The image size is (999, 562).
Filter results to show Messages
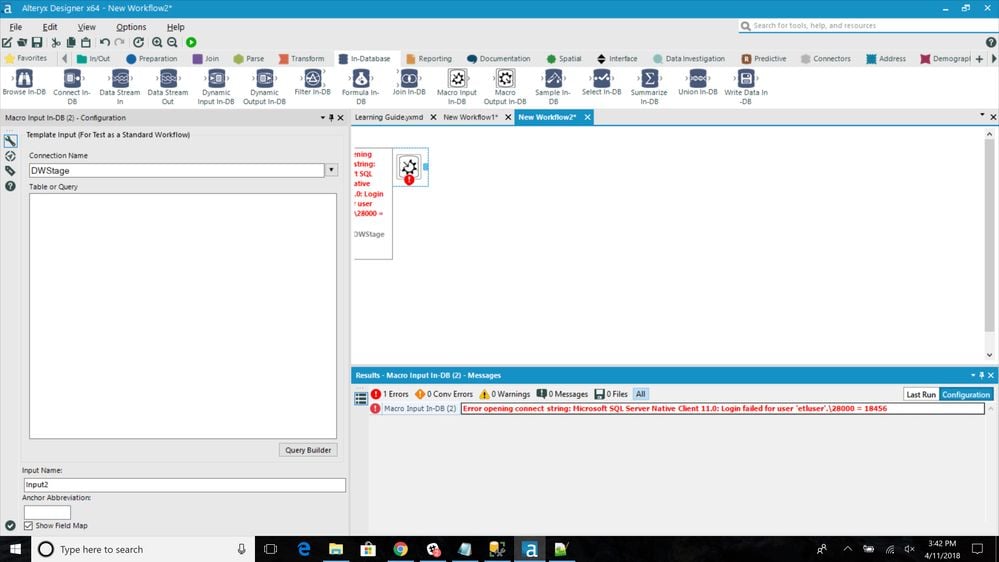coord(562,394)
